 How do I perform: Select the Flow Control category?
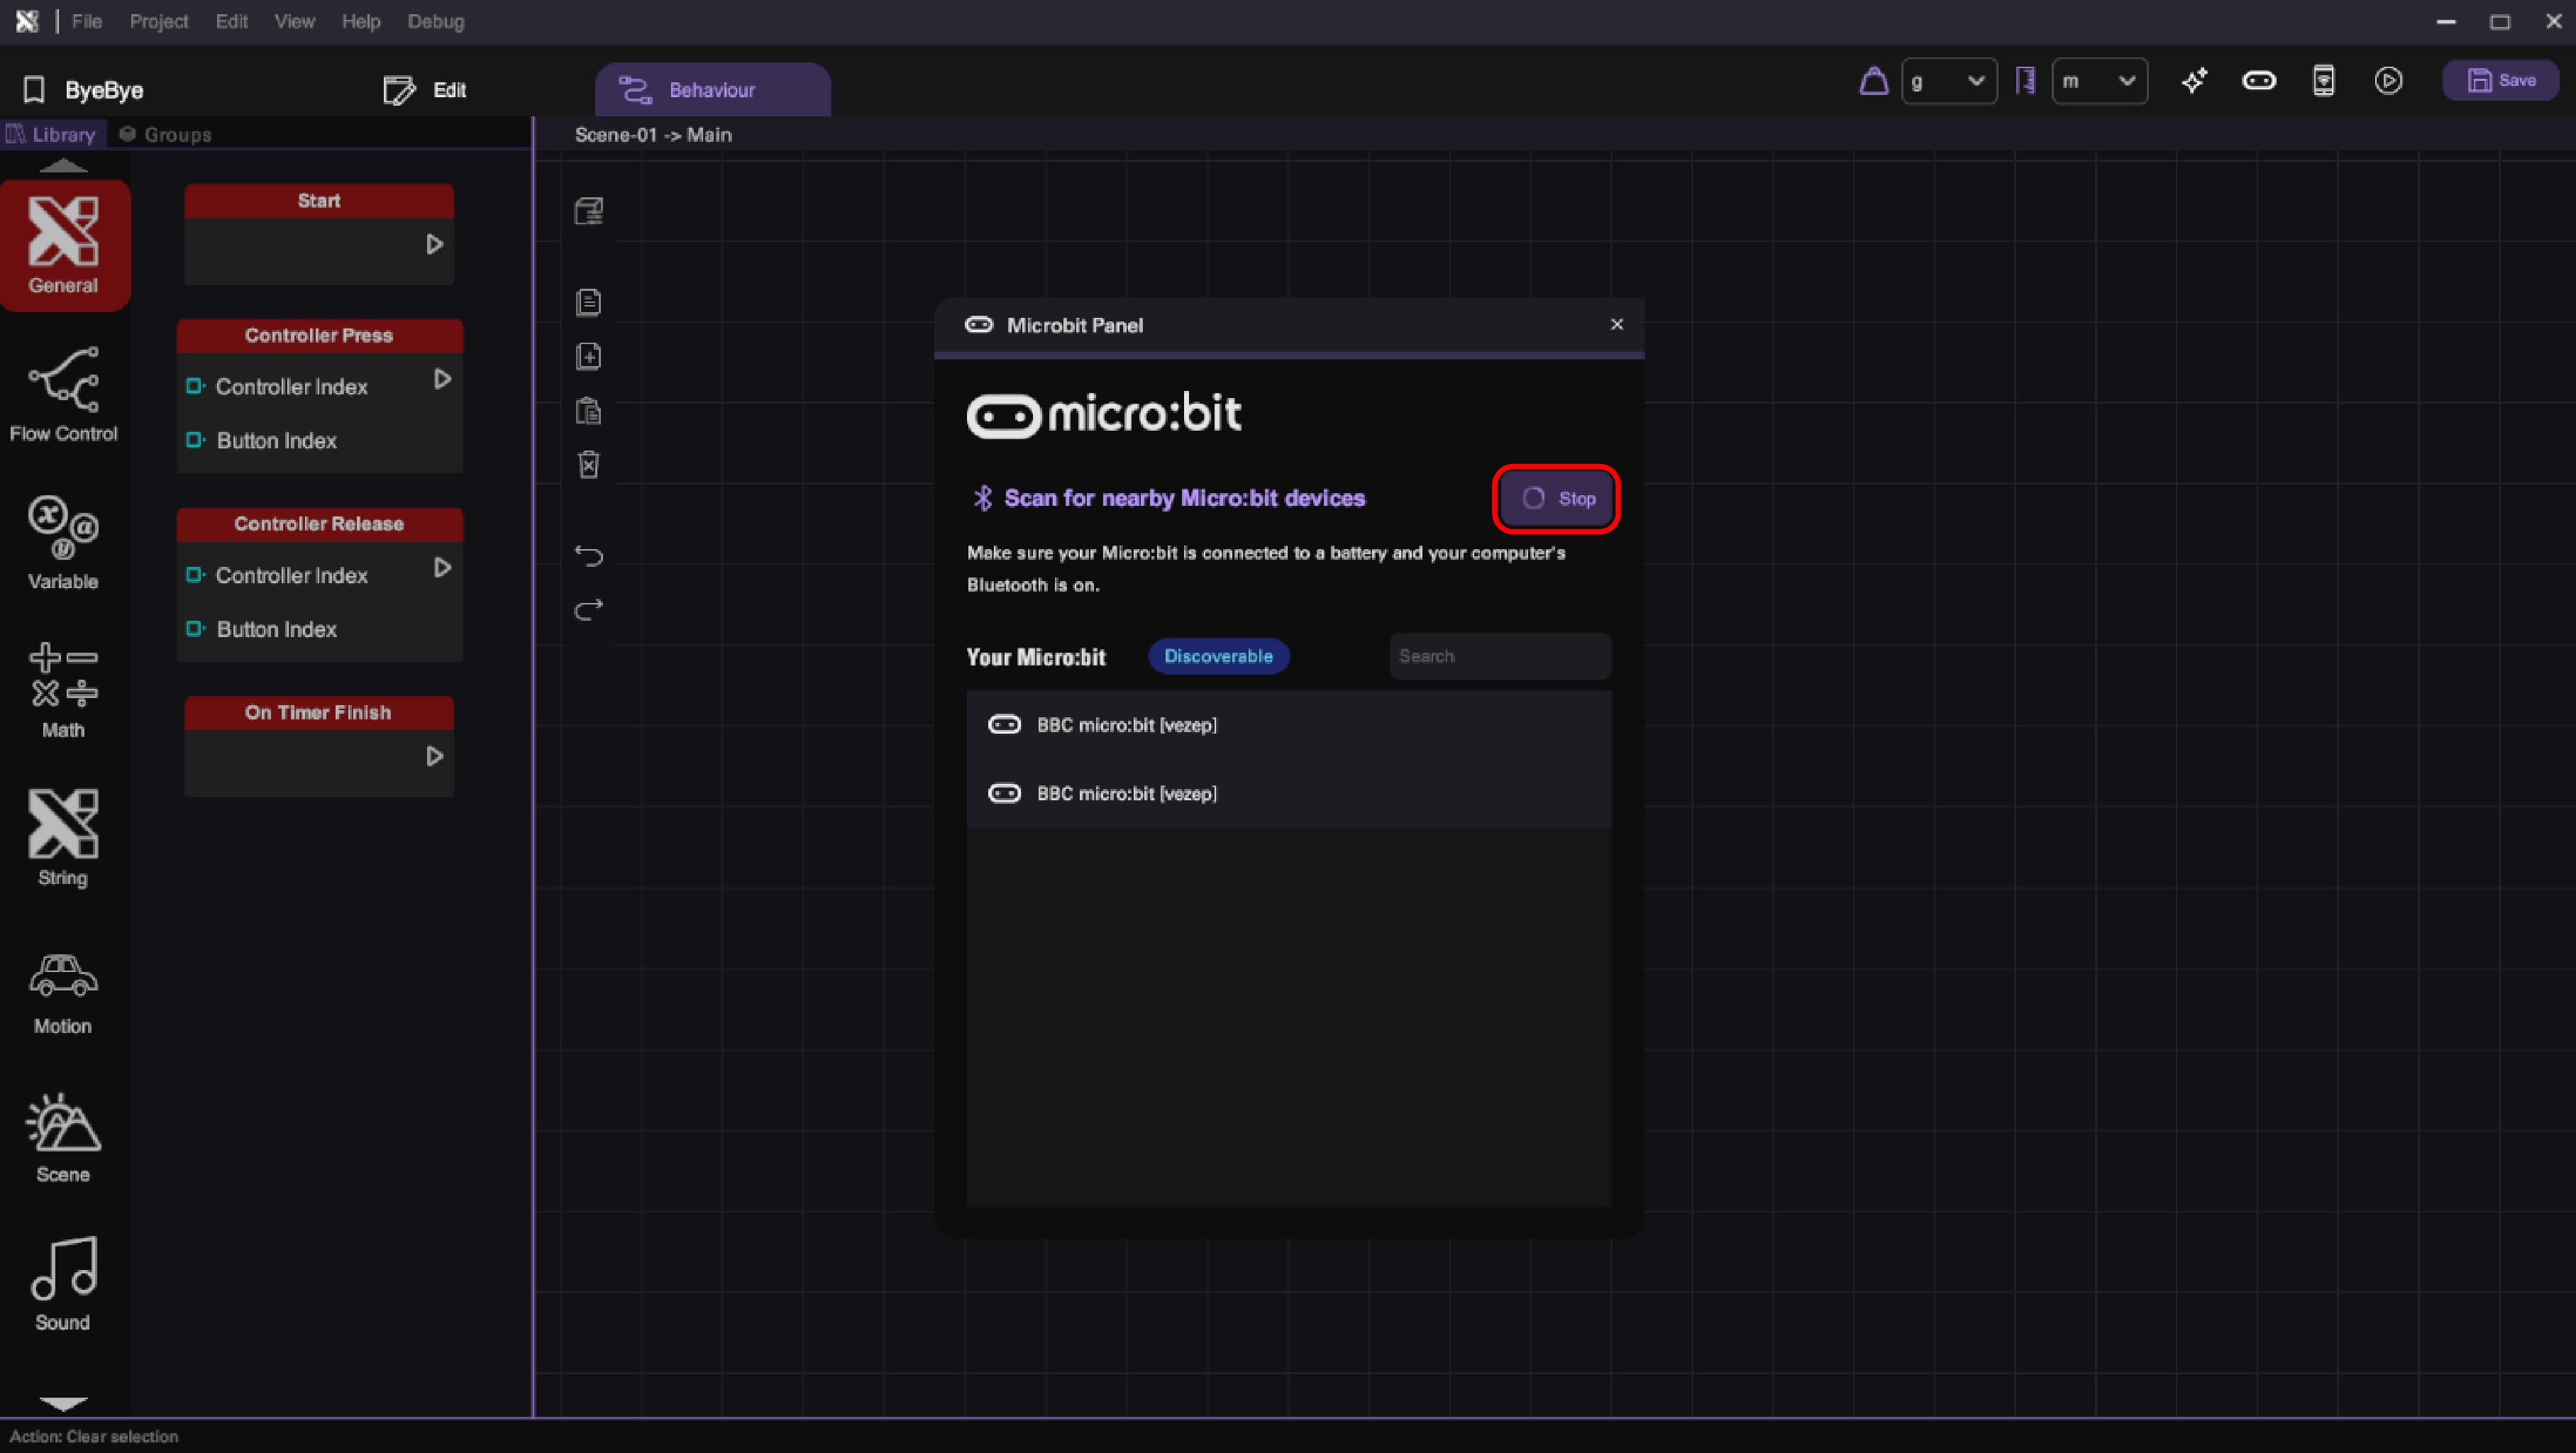[63, 394]
